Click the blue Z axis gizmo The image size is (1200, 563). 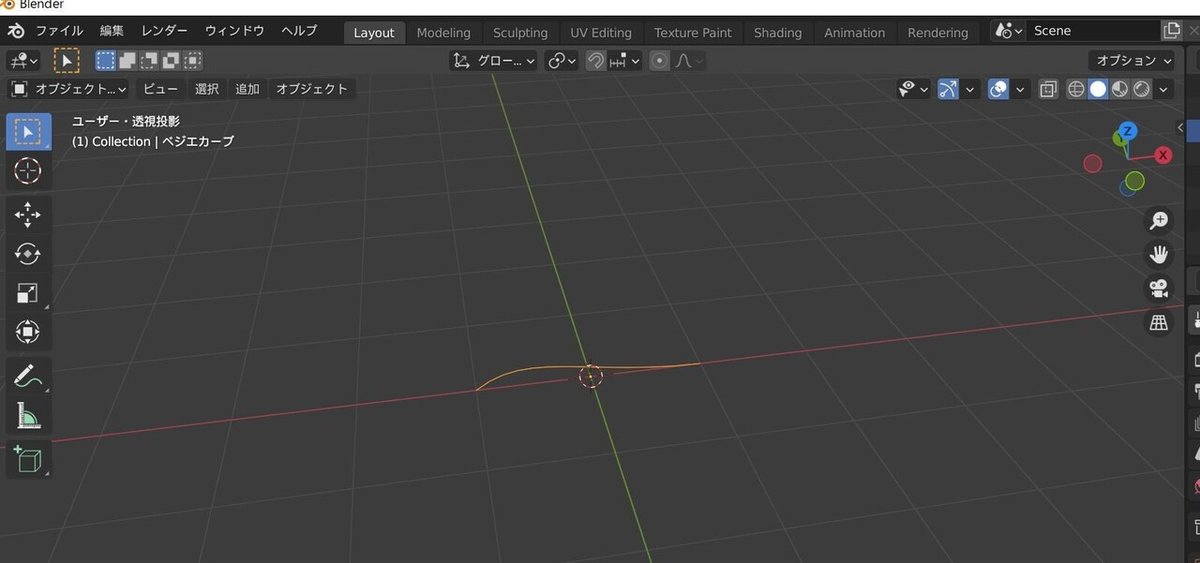1128,131
